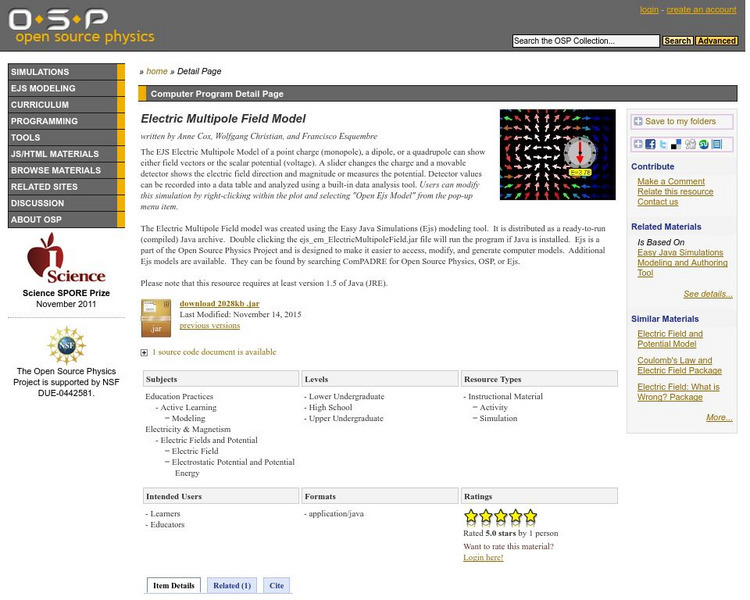This screenshot has height=600, width=750.
Task: Open Electric Field: What is Wrong? Package
Action: tap(678, 392)
